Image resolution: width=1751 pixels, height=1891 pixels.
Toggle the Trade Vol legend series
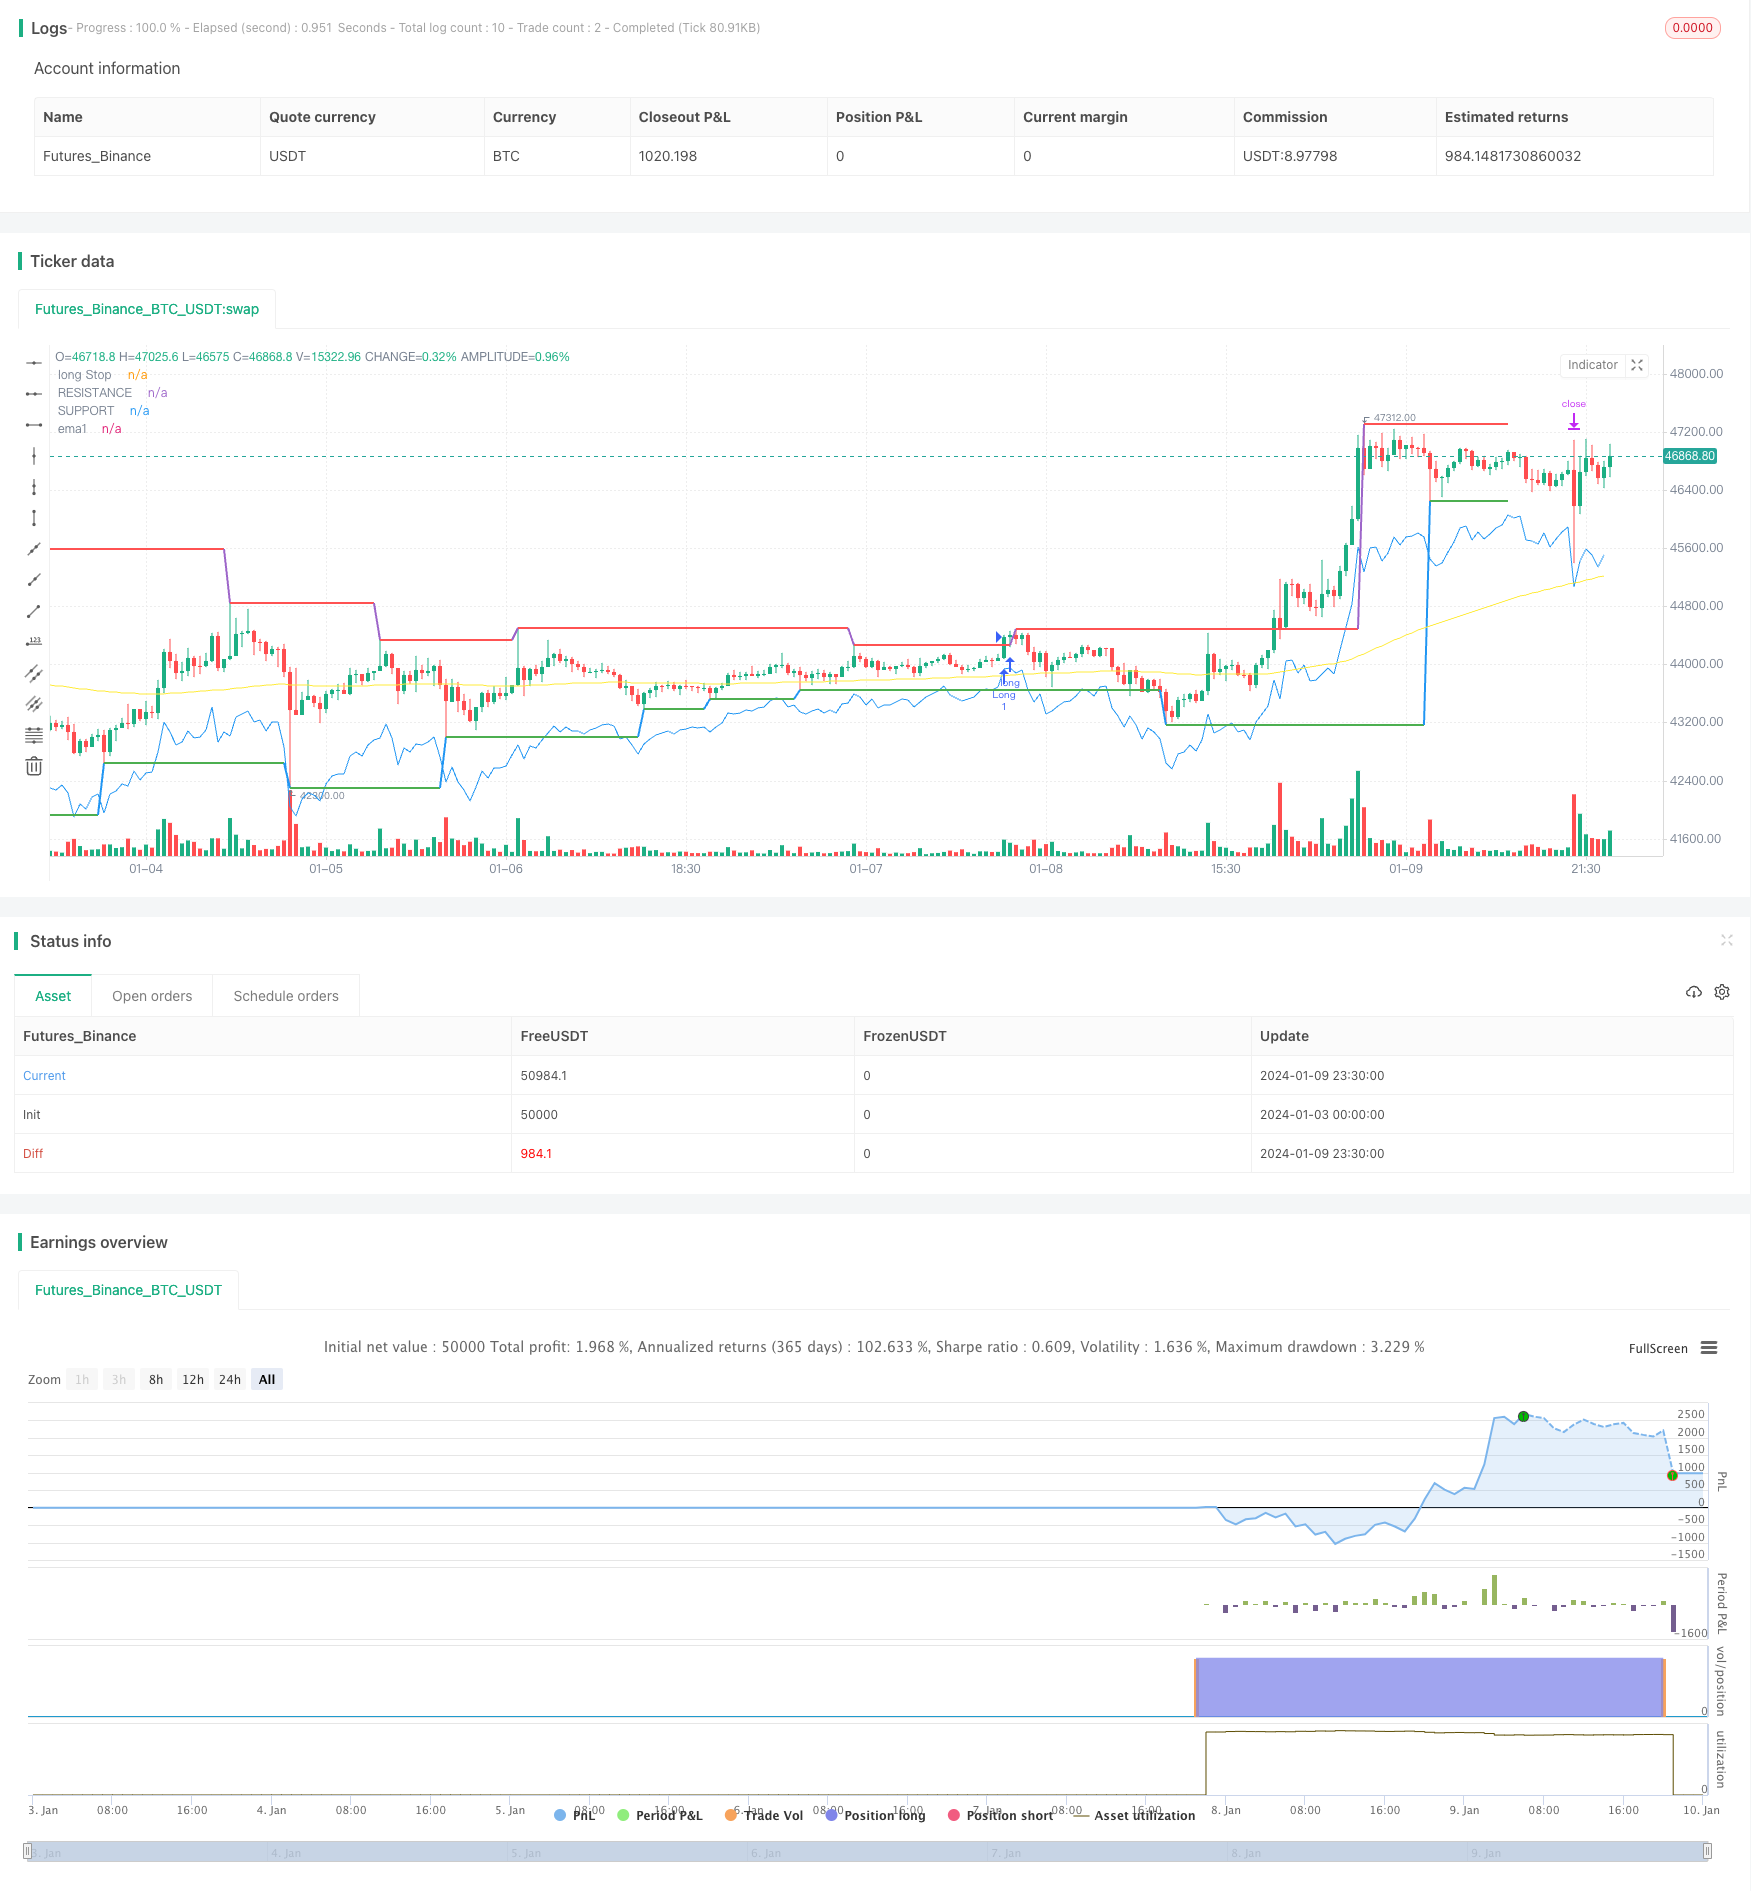[764, 1815]
